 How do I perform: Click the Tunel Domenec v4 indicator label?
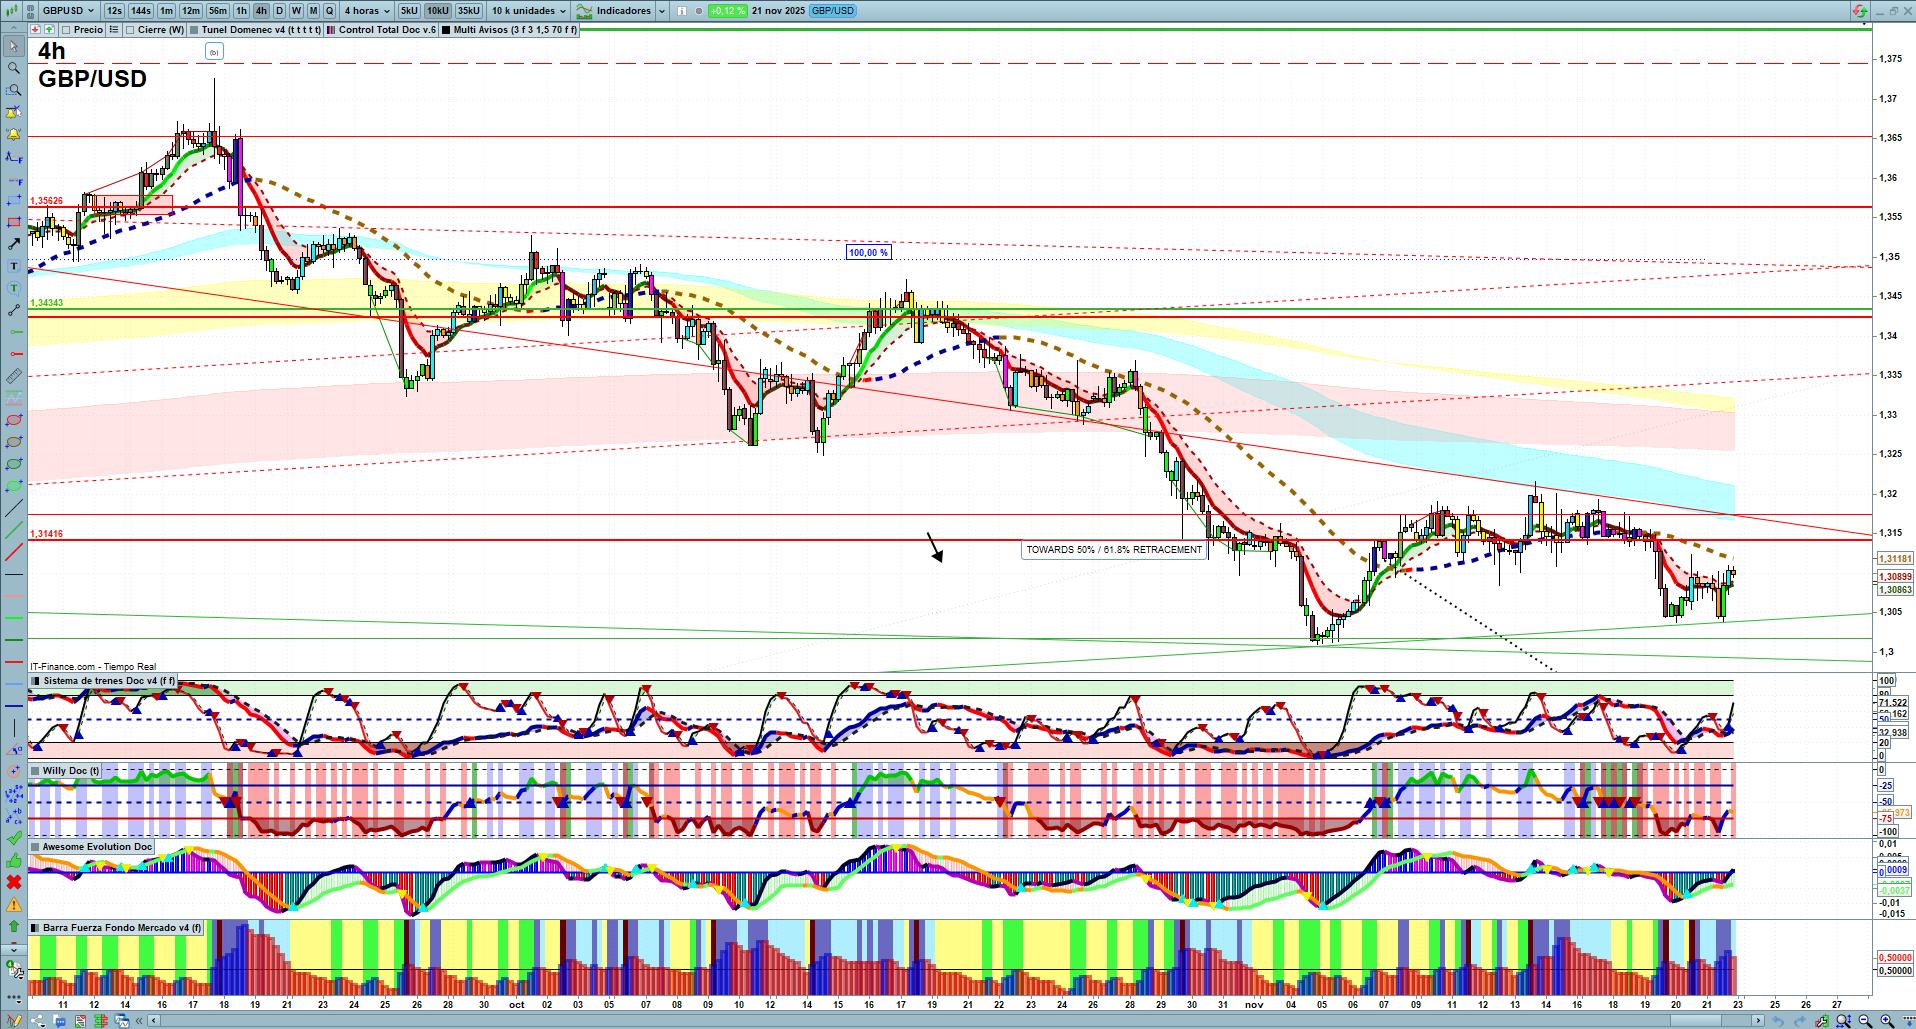tap(260, 30)
